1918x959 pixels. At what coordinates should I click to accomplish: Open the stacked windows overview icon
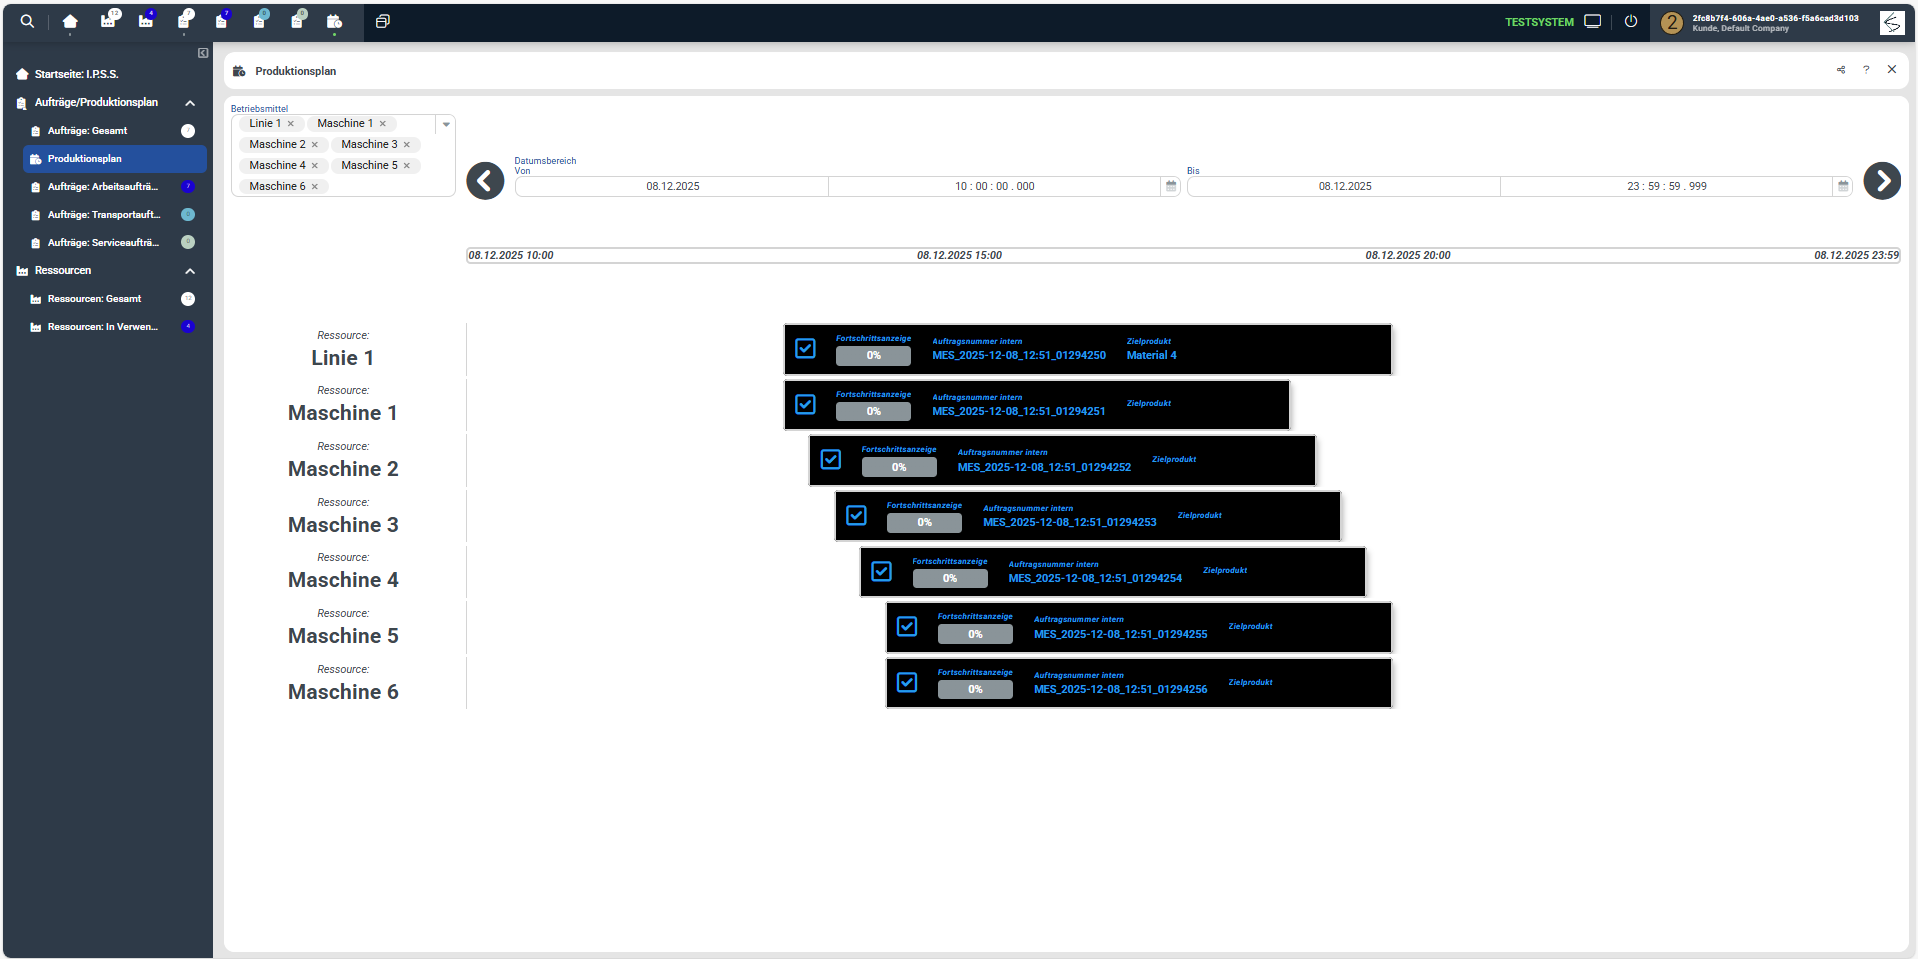[382, 21]
